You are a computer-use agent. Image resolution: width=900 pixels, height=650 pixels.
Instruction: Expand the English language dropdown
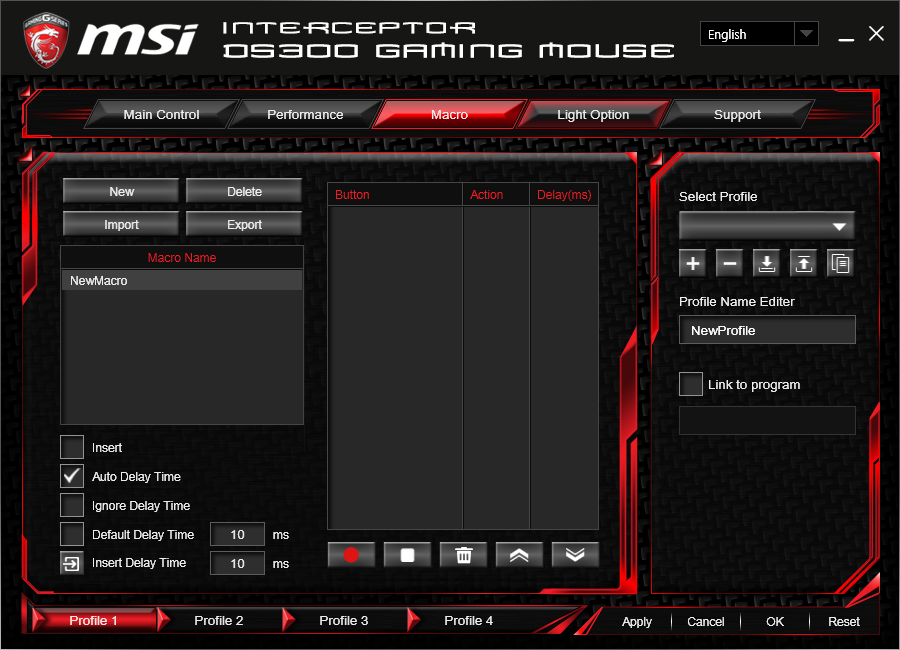(x=759, y=34)
